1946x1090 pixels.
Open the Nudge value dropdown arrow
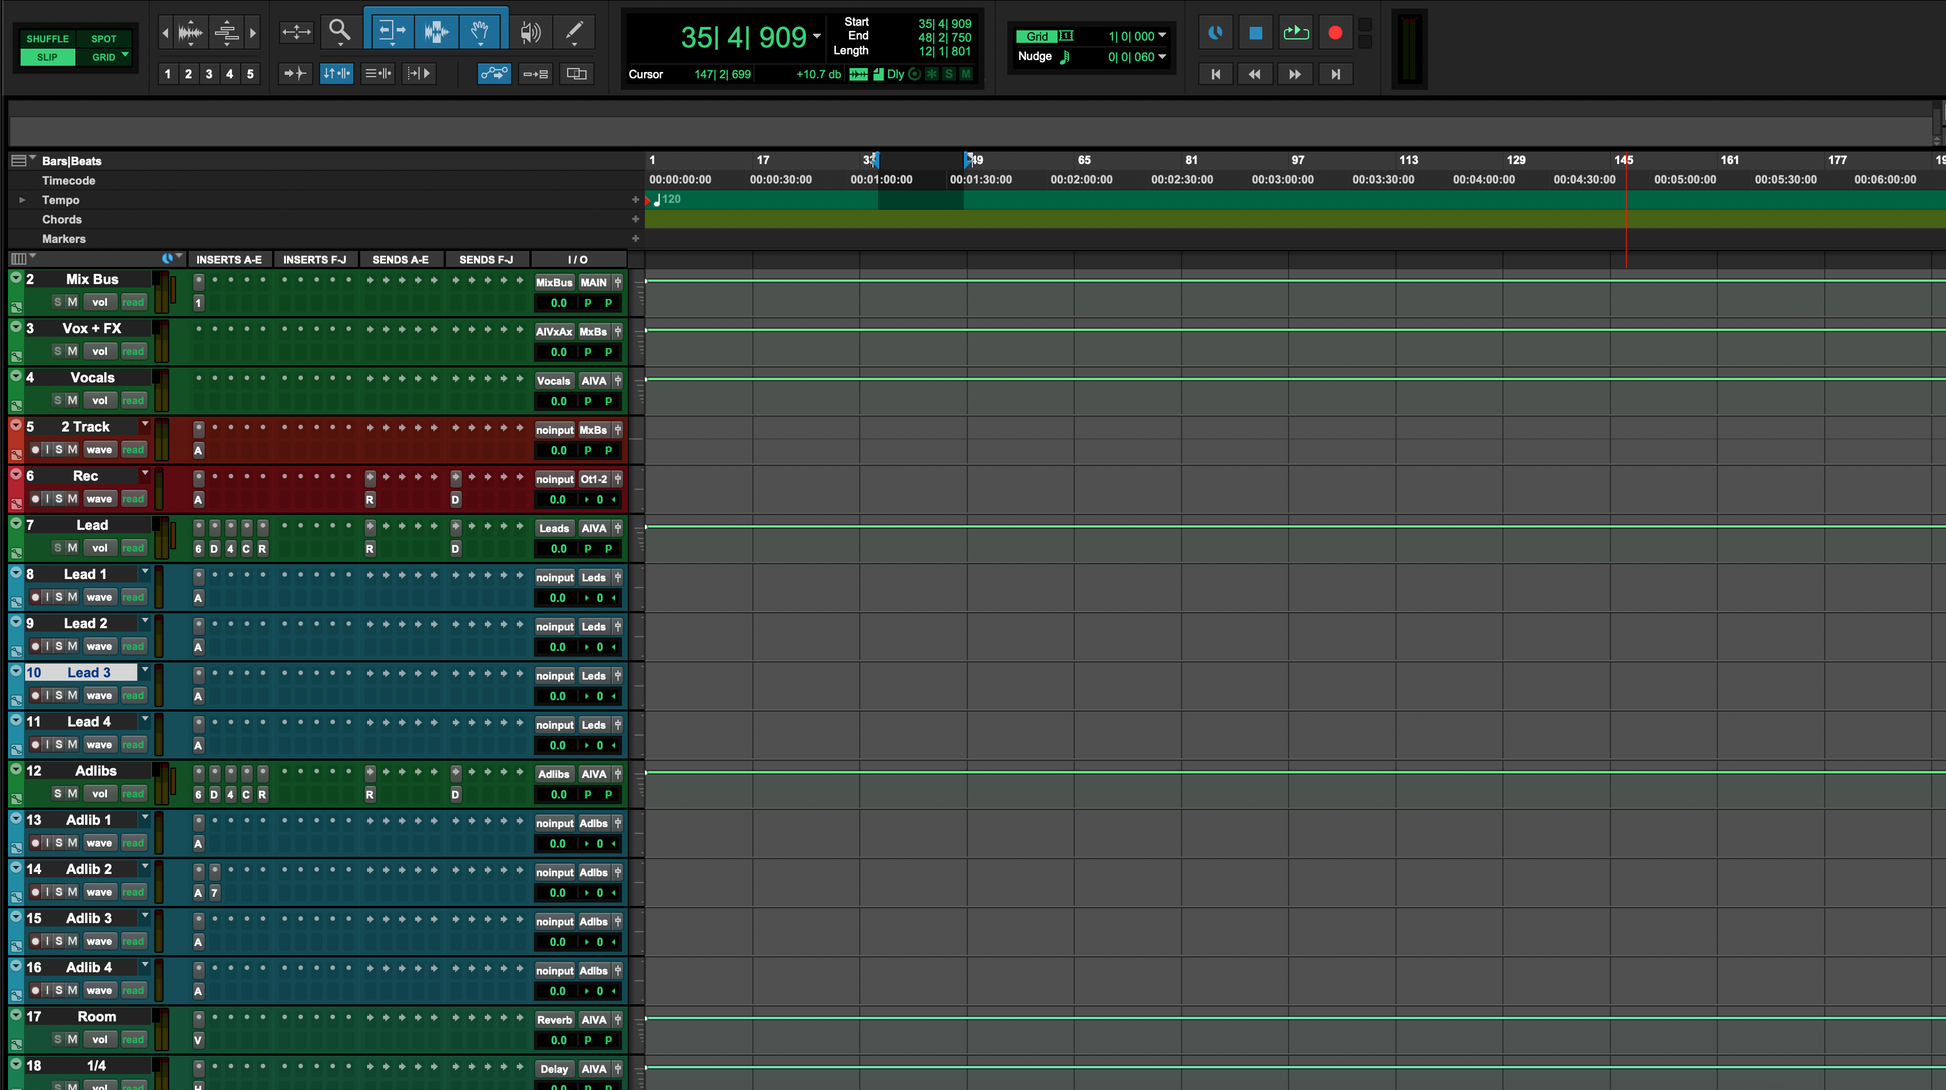tap(1162, 57)
